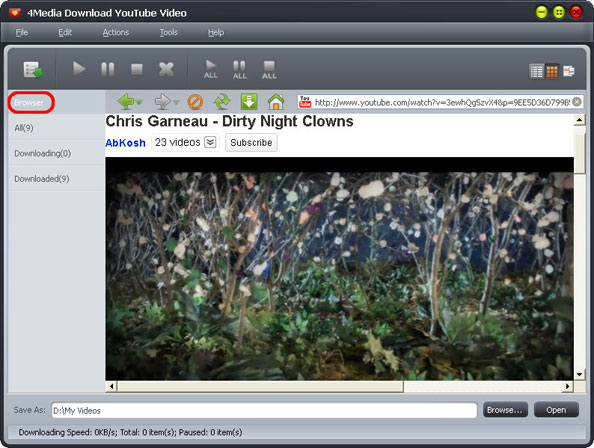Refresh the page with the green arrows
The image size is (594, 448).
(x=222, y=102)
